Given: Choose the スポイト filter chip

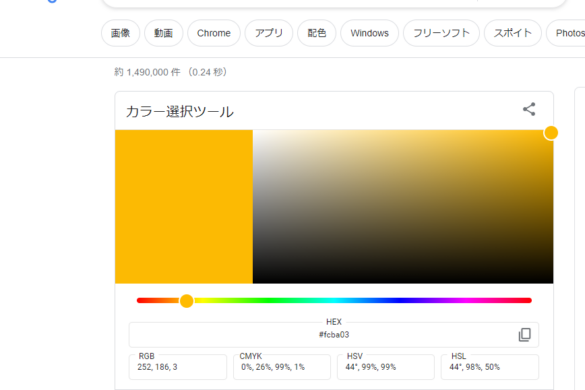Looking at the screenshot, I should pyautogui.click(x=513, y=33).
